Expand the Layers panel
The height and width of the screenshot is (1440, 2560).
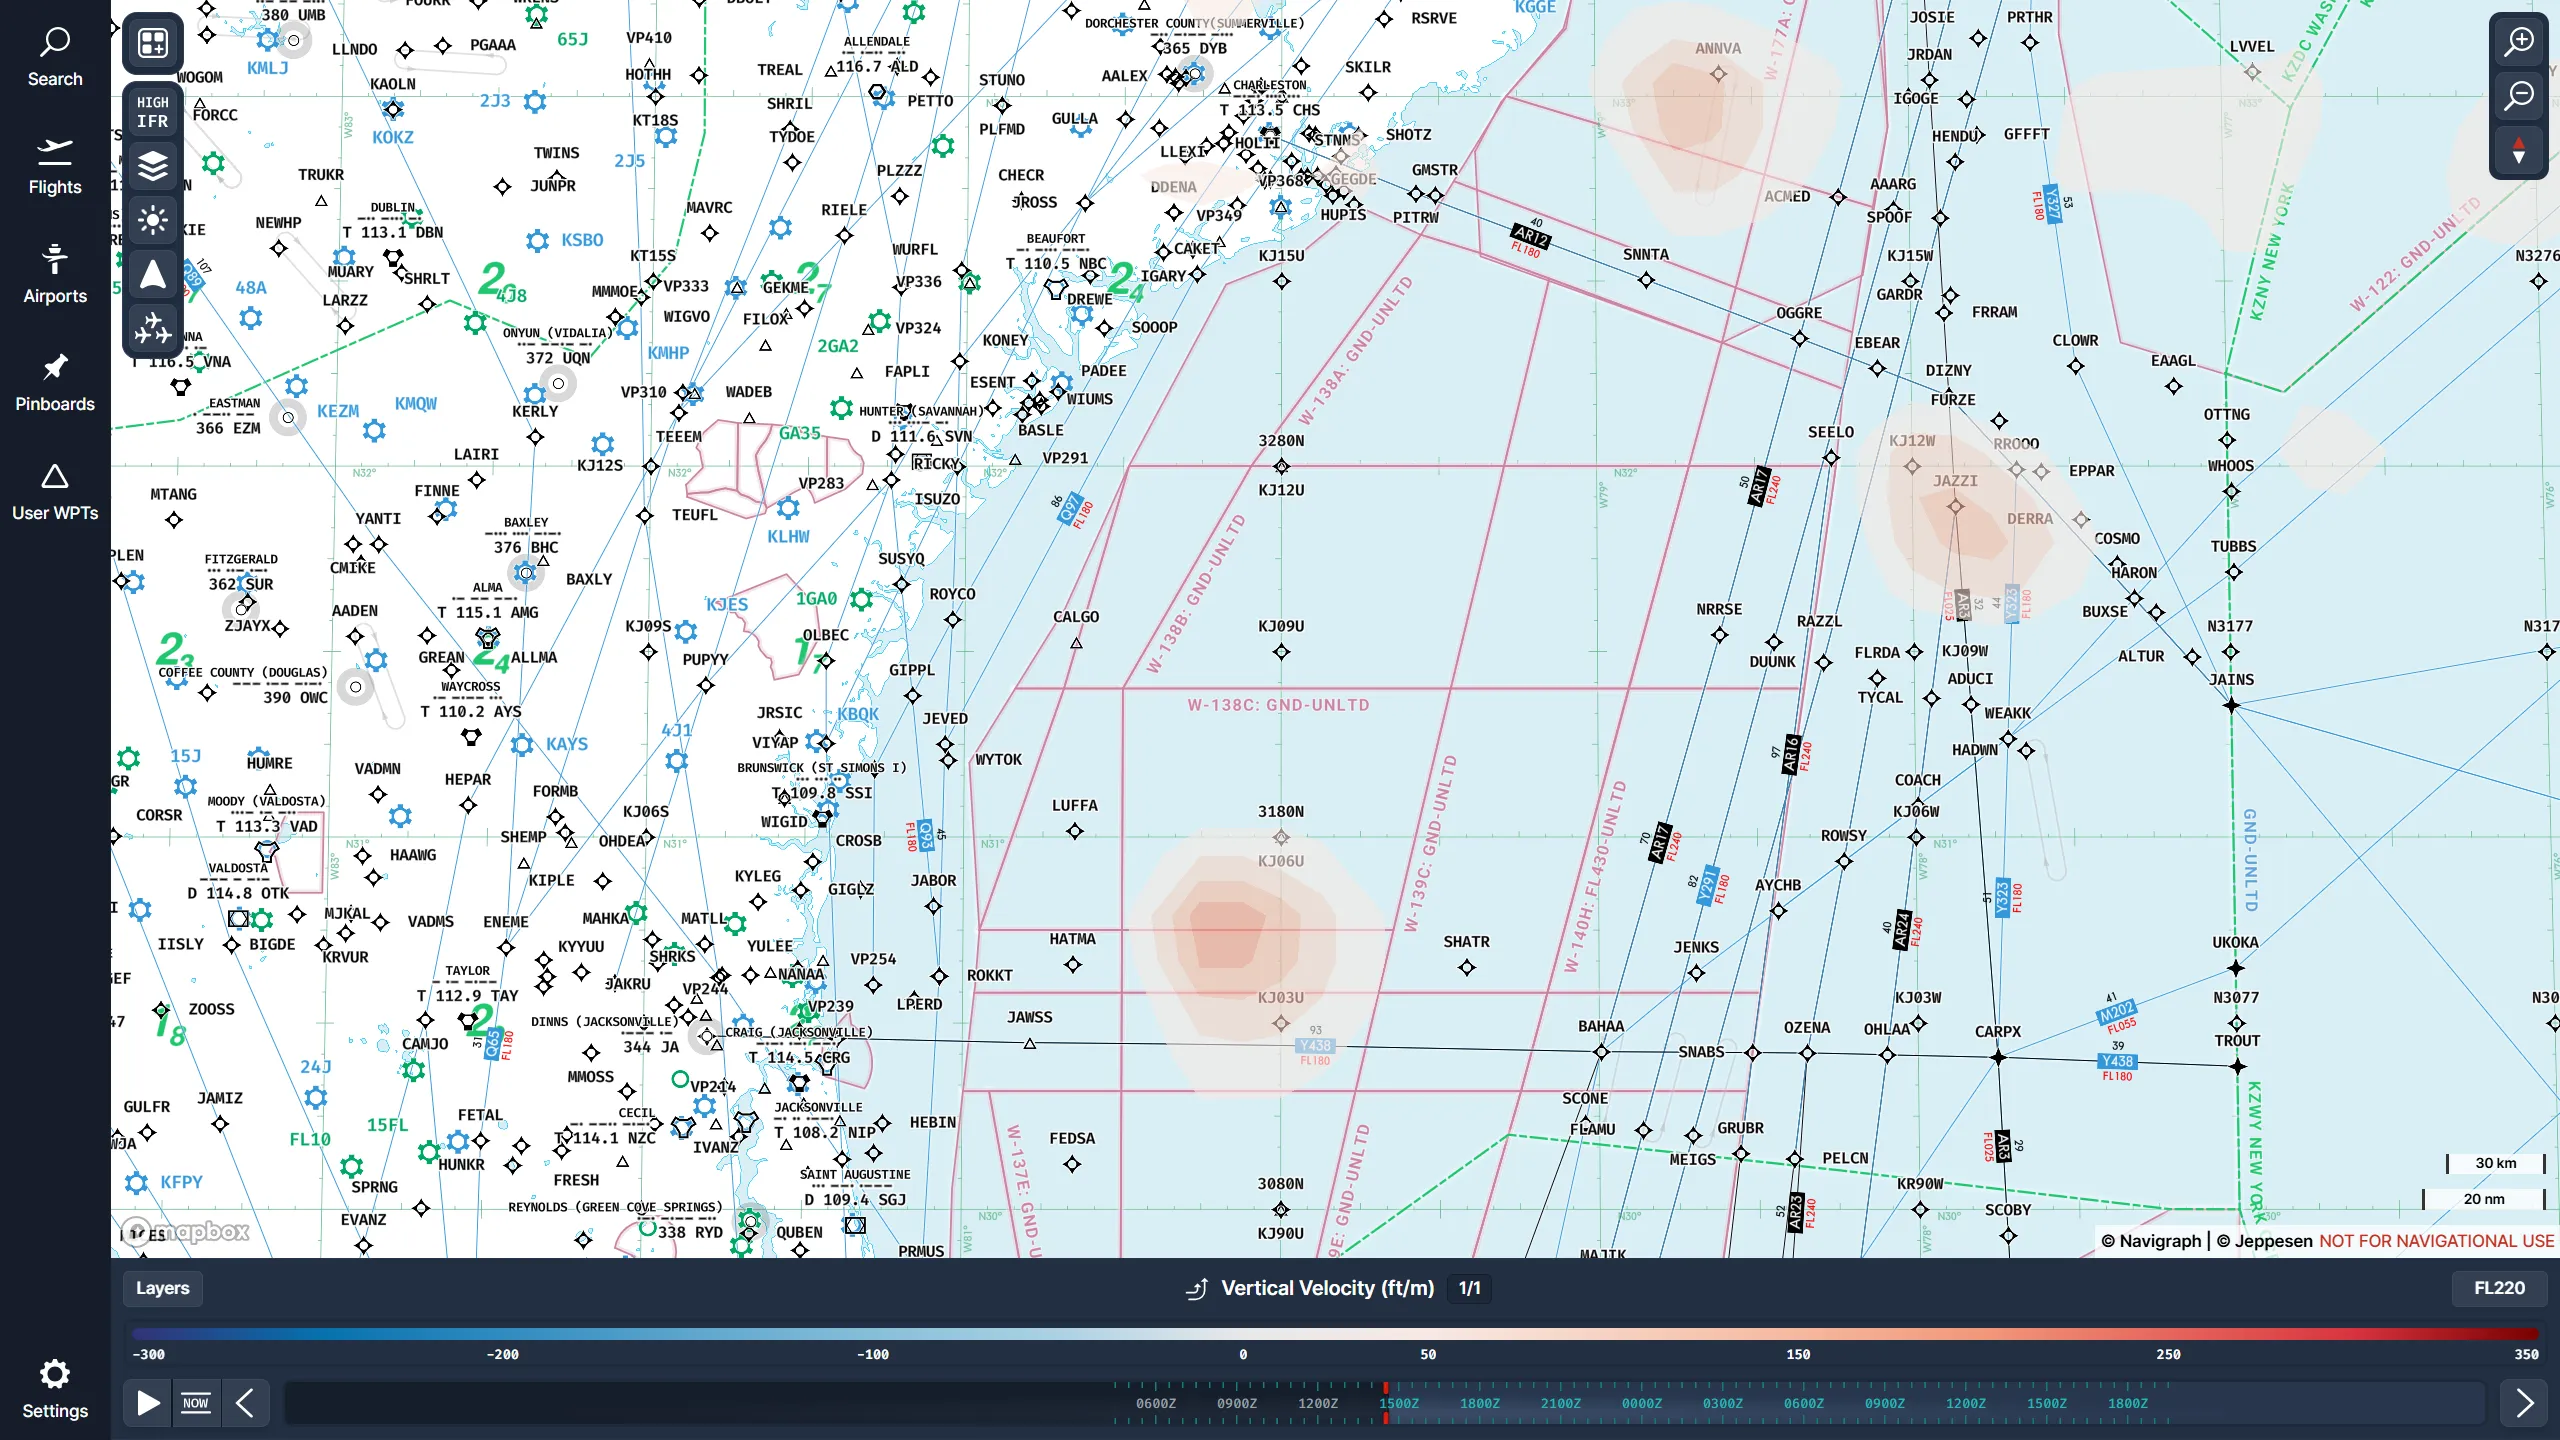(x=162, y=1288)
